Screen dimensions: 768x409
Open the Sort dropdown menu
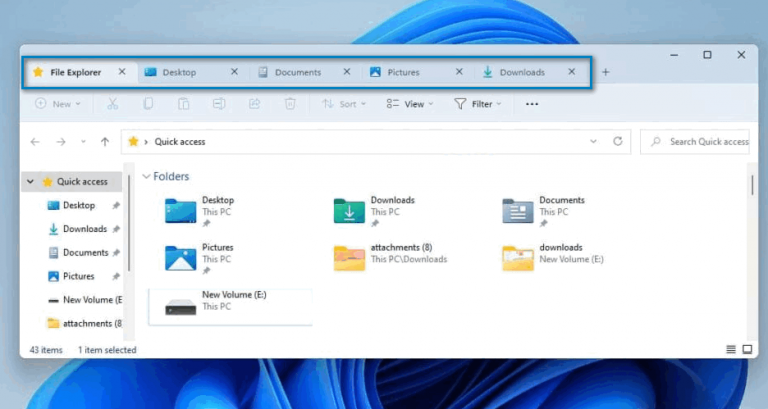click(x=344, y=104)
